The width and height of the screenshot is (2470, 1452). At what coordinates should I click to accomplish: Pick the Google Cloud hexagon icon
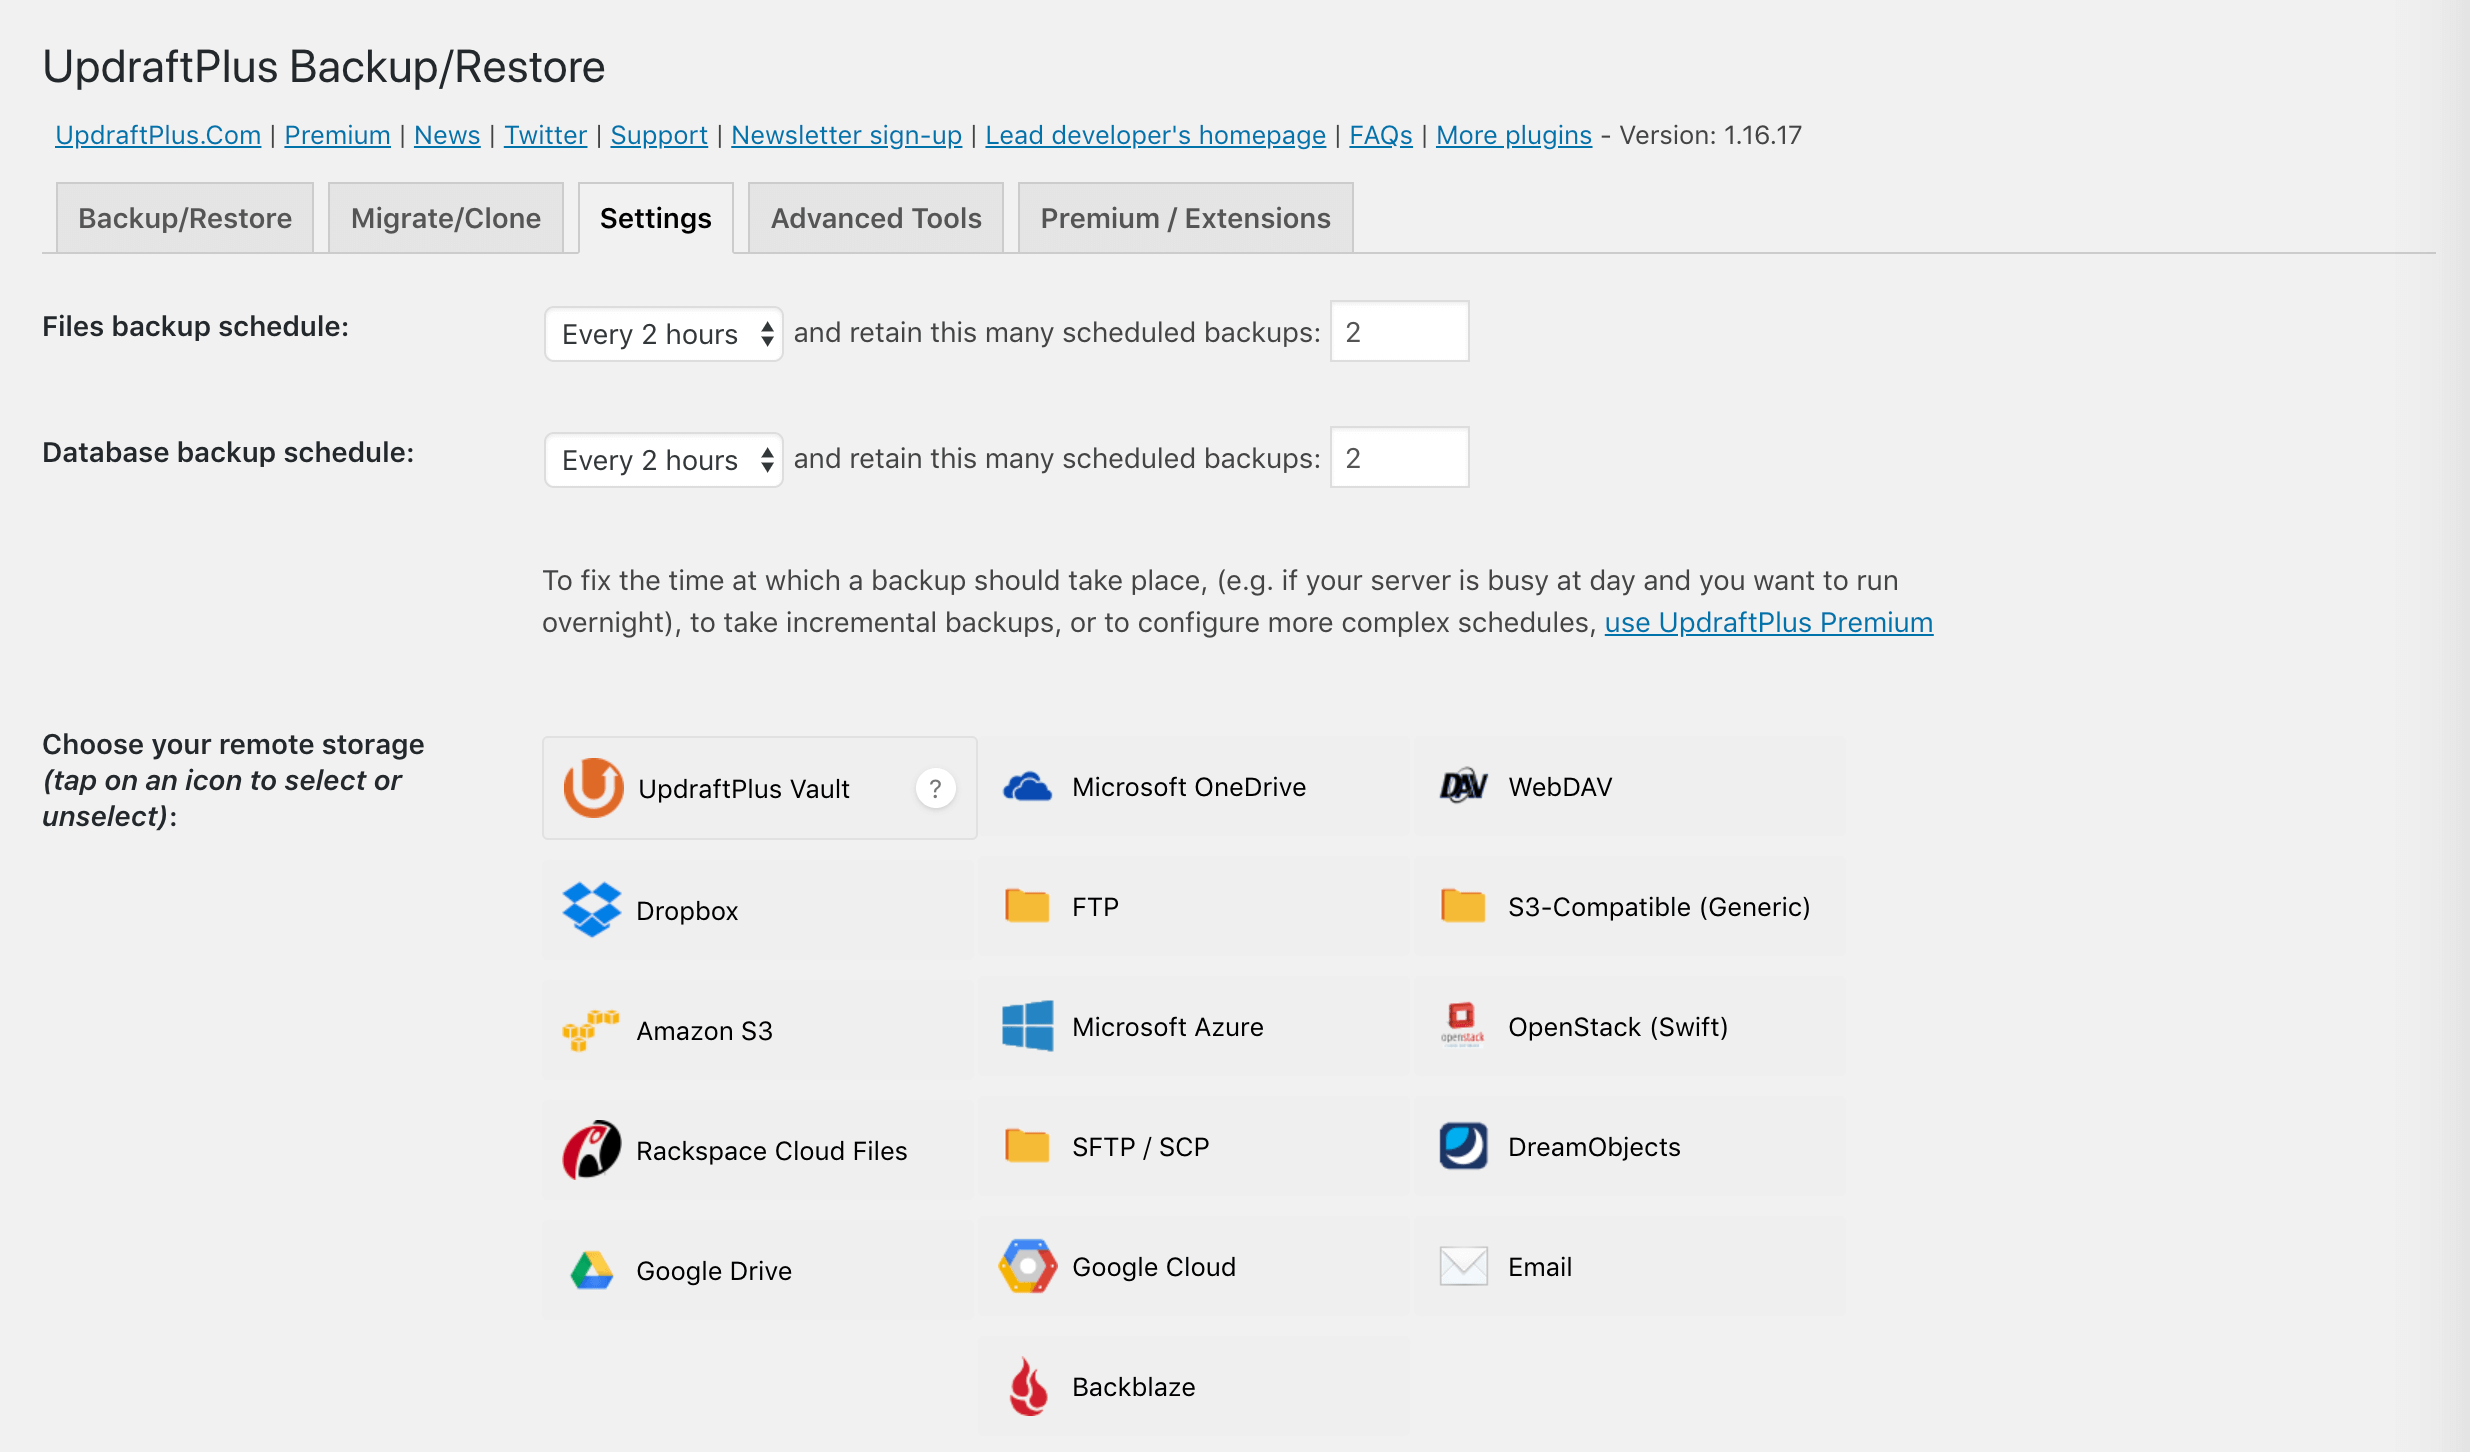[1027, 1266]
